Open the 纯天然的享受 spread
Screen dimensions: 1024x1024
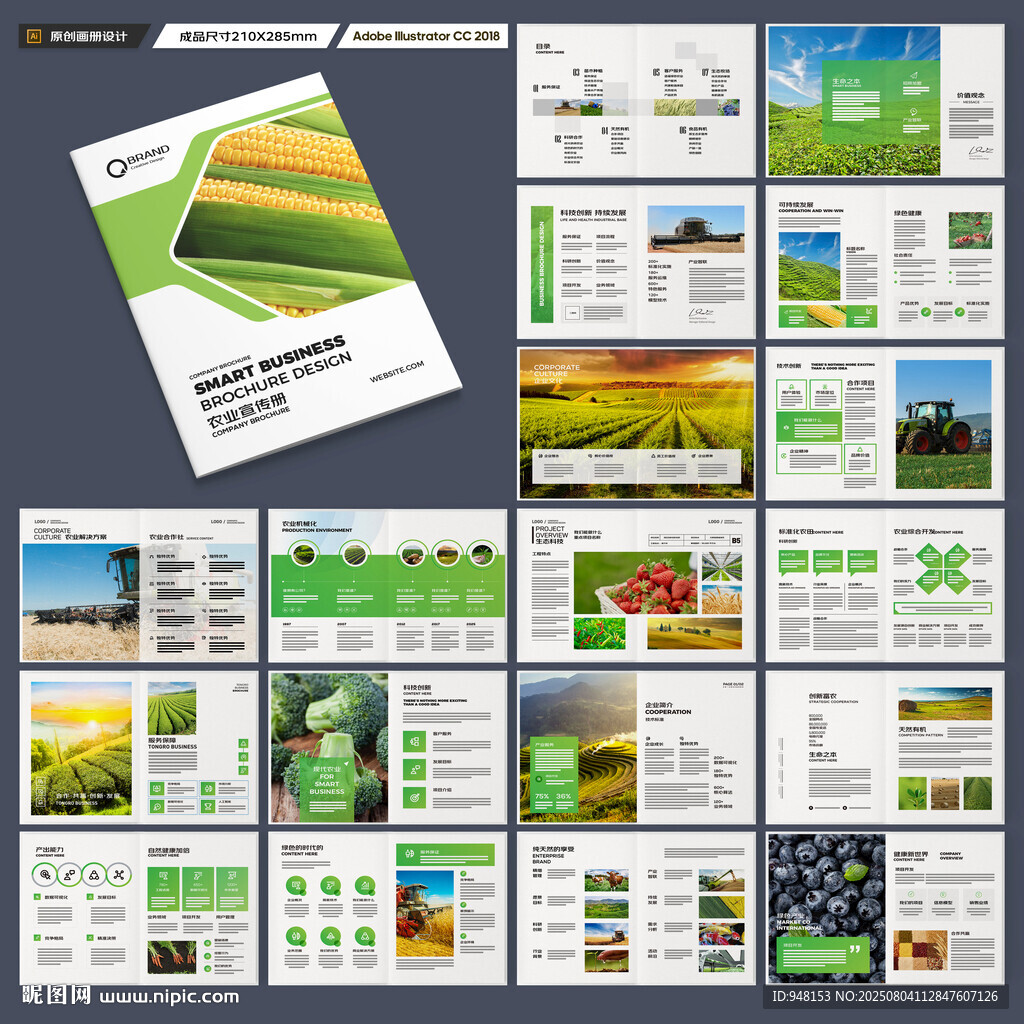click(636, 908)
